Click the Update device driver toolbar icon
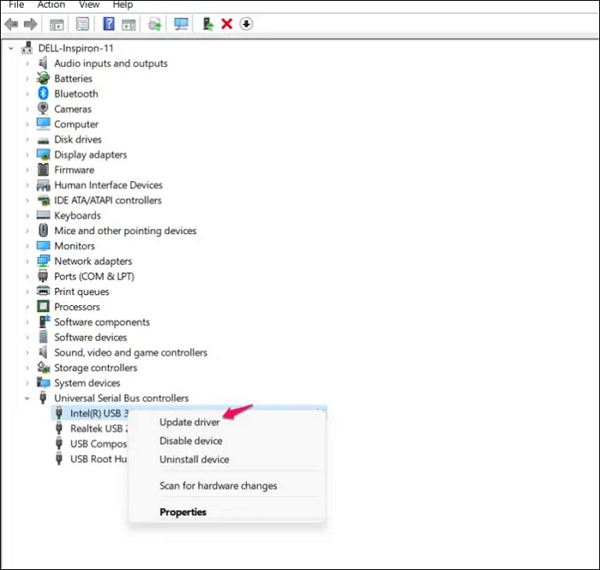Viewport: 600px width, 570px height. click(x=208, y=24)
